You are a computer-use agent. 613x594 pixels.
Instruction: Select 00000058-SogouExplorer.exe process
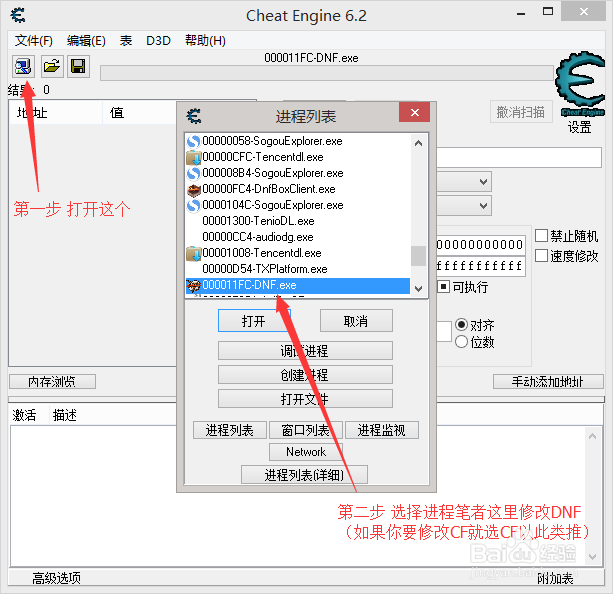298,141
